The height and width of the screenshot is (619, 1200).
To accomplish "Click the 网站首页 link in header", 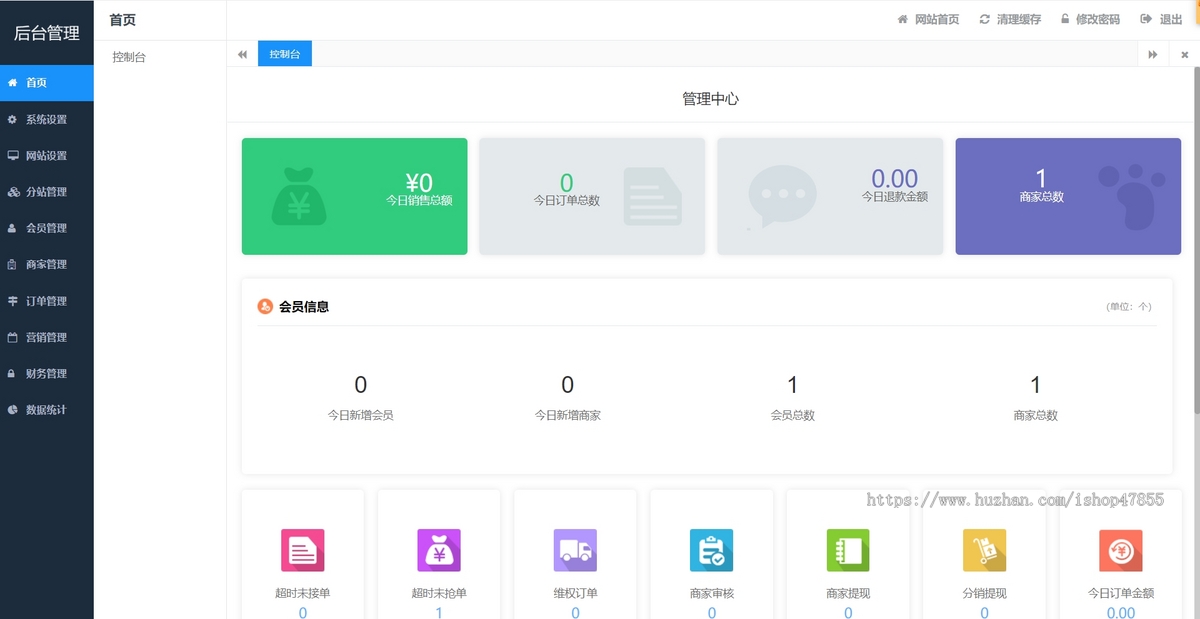I will [x=928, y=20].
